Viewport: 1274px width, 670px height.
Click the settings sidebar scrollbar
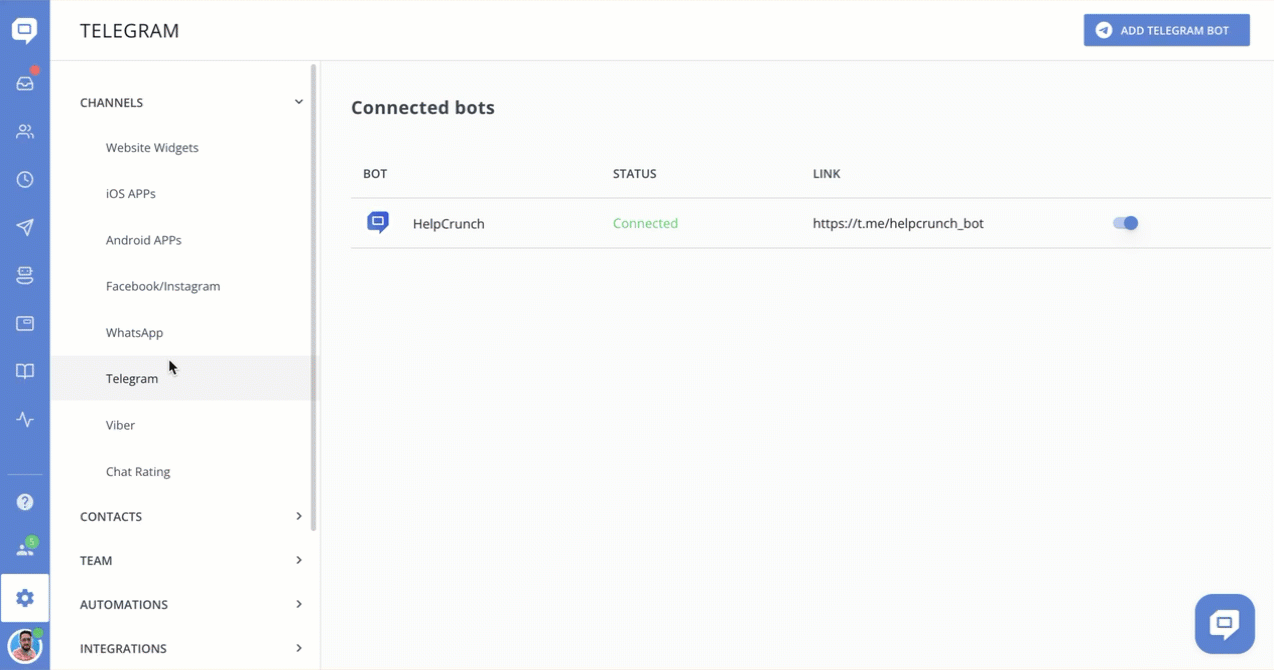point(314,300)
